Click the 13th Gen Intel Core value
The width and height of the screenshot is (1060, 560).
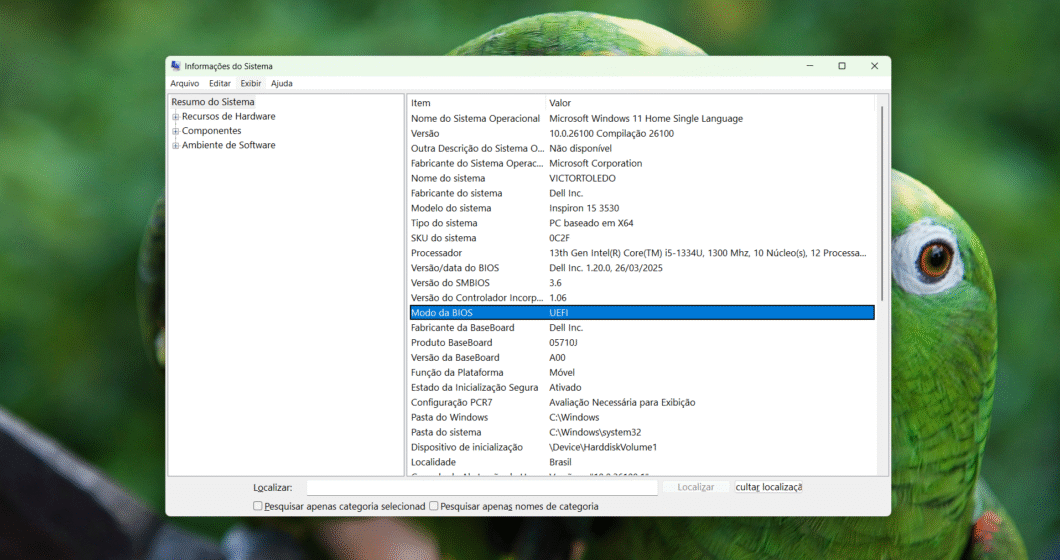point(708,253)
